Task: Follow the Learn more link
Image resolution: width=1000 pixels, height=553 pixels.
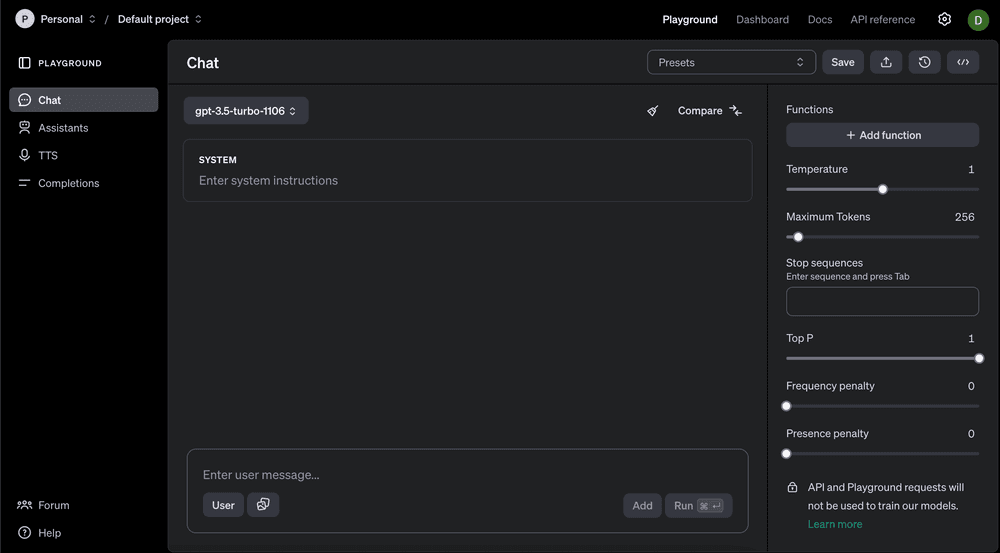Action: (835, 524)
